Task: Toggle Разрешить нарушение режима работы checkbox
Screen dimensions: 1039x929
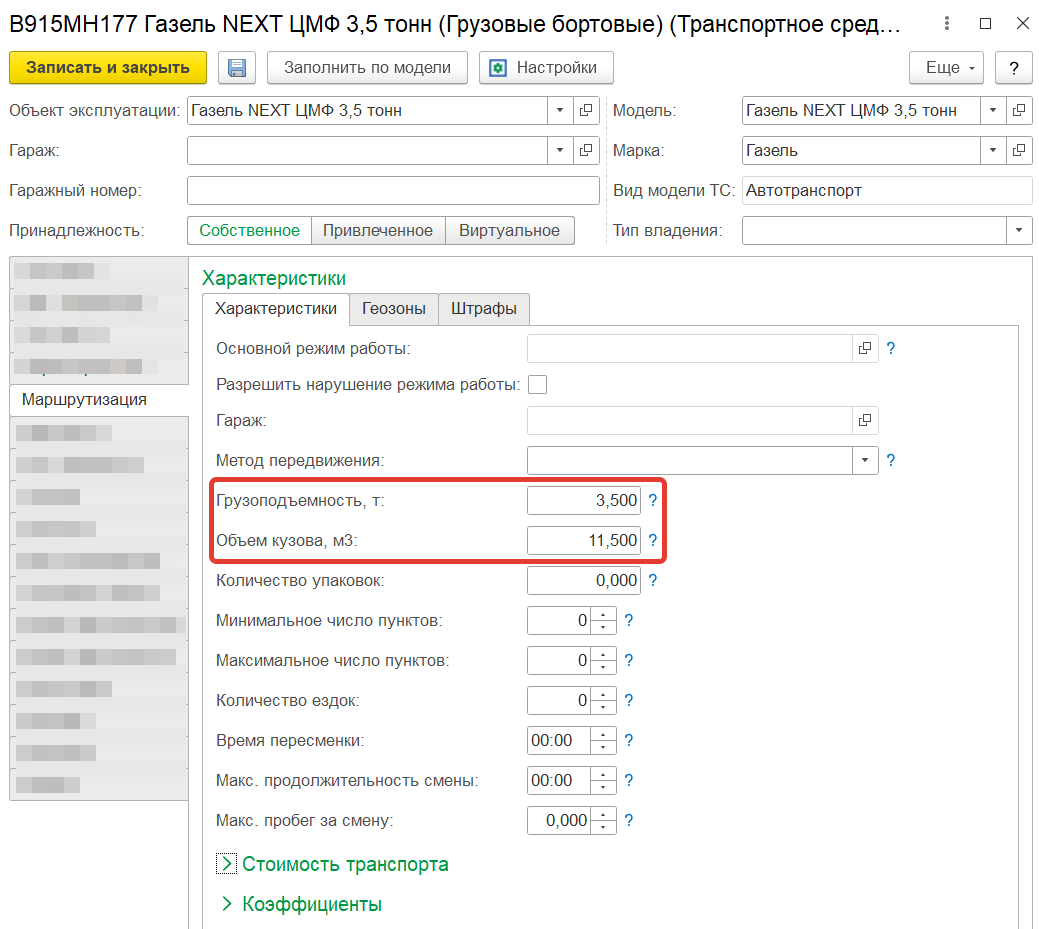Action: coord(537,384)
